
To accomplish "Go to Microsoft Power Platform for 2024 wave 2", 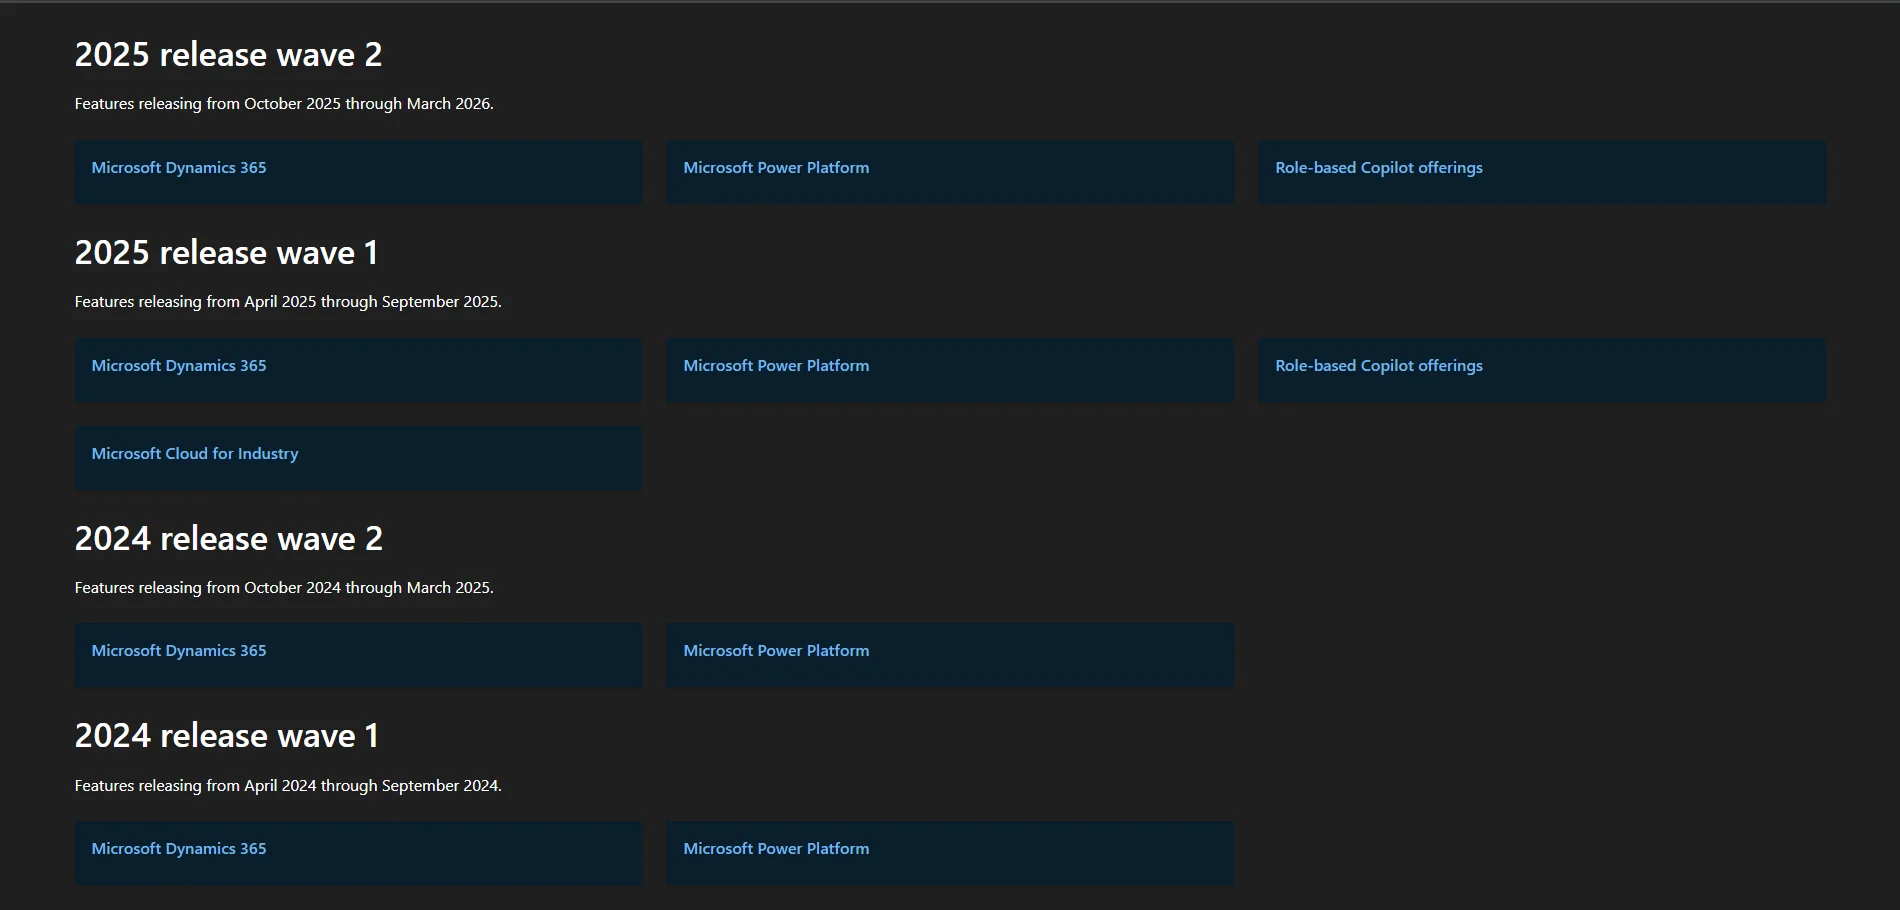I will [x=776, y=651].
